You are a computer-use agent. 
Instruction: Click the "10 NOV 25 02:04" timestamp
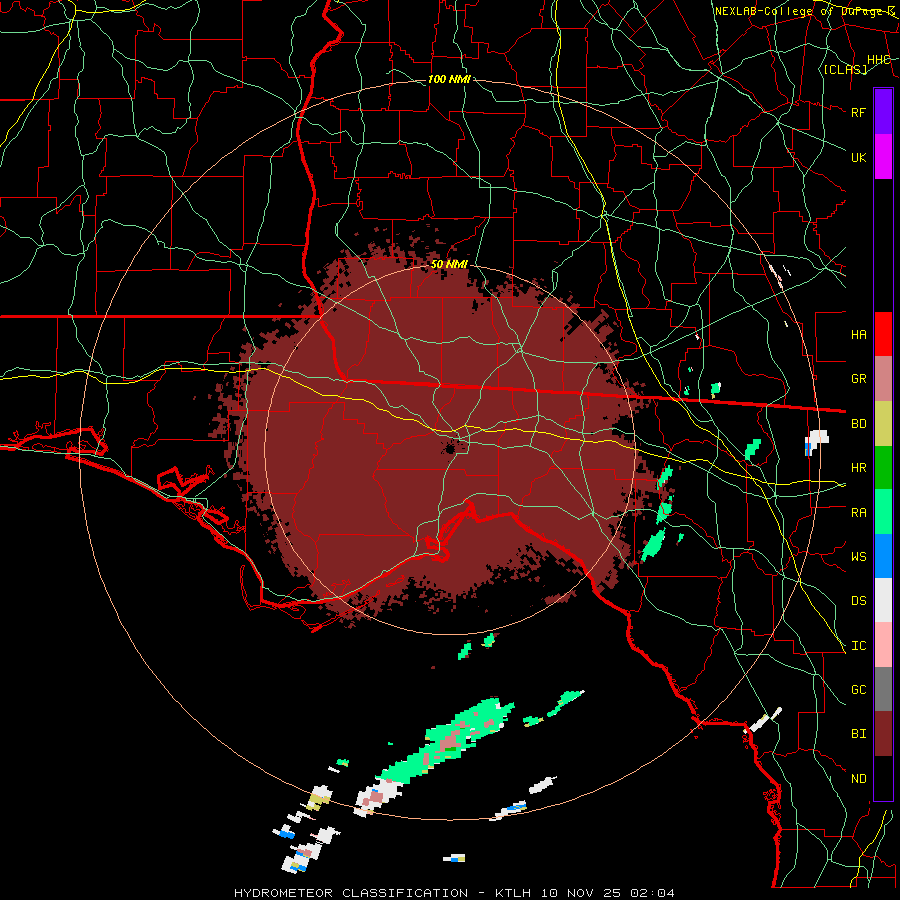(608, 893)
